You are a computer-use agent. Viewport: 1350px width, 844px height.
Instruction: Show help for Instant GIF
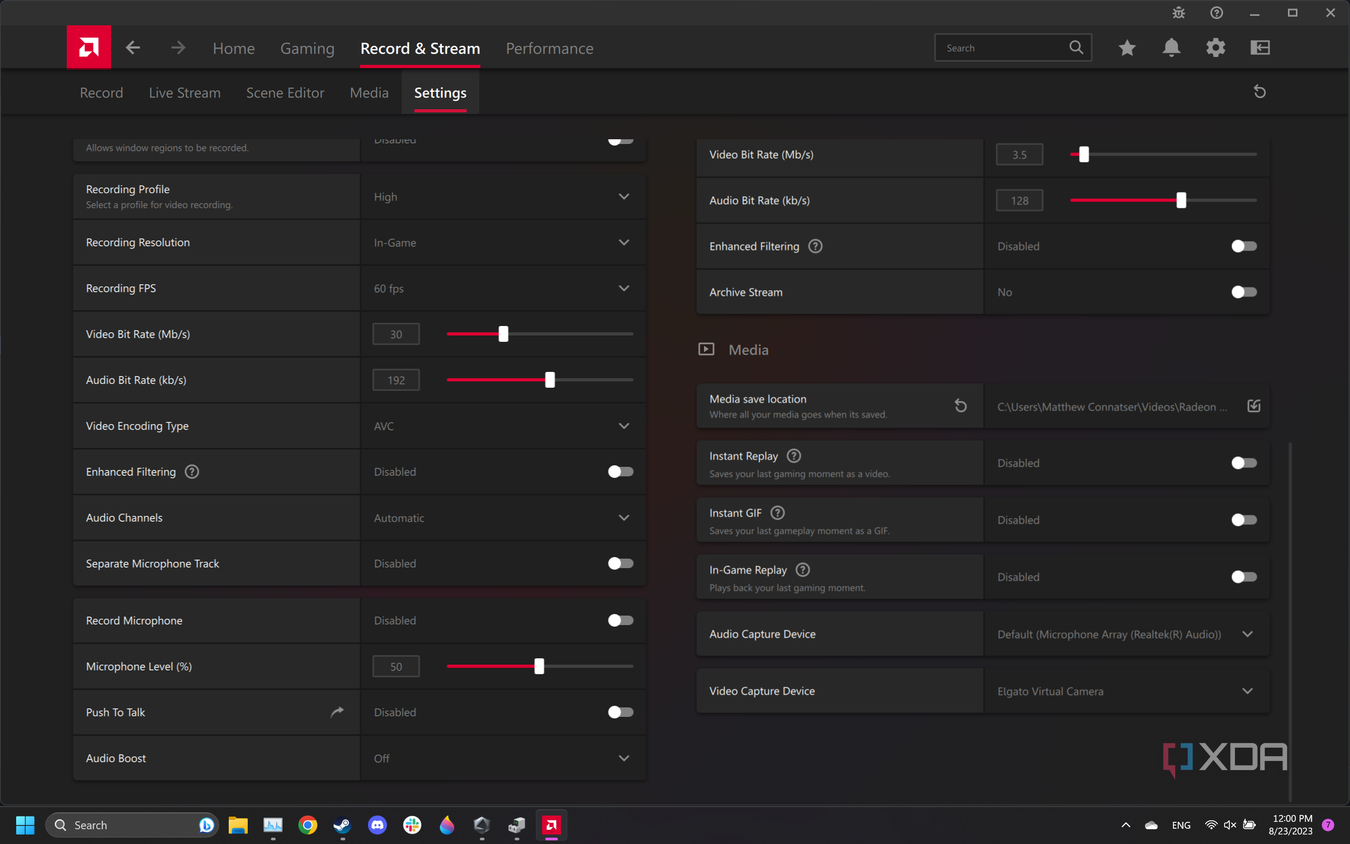(777, 513)
